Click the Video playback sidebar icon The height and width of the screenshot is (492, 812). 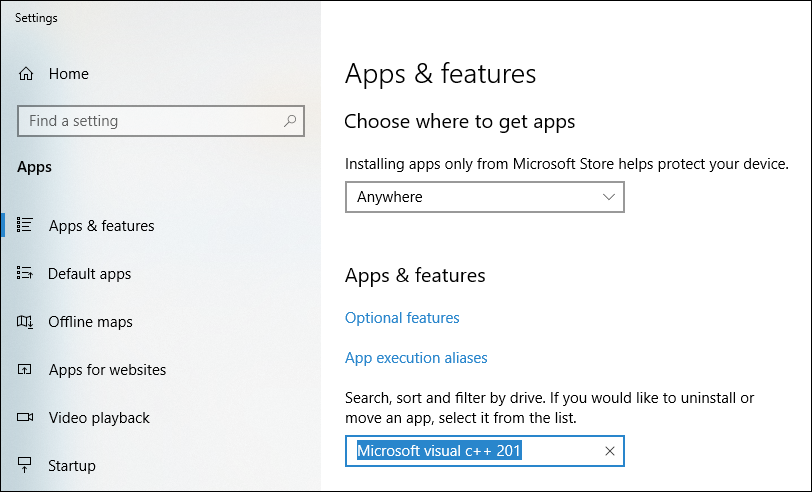(x=26, y=418)
